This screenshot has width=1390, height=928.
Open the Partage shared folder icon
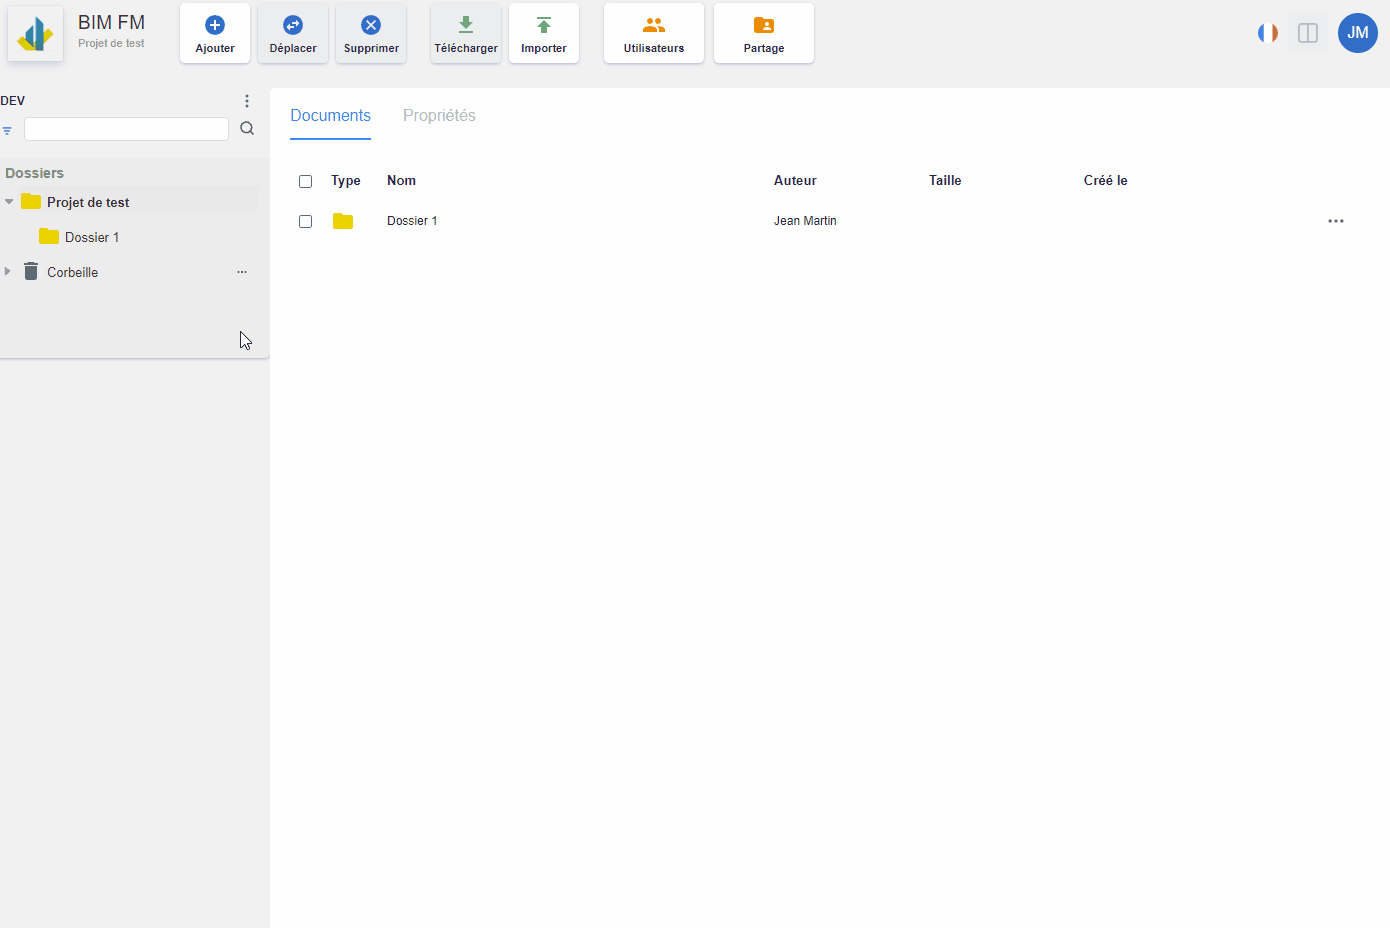pyautogui.click(x=764, y=25)
